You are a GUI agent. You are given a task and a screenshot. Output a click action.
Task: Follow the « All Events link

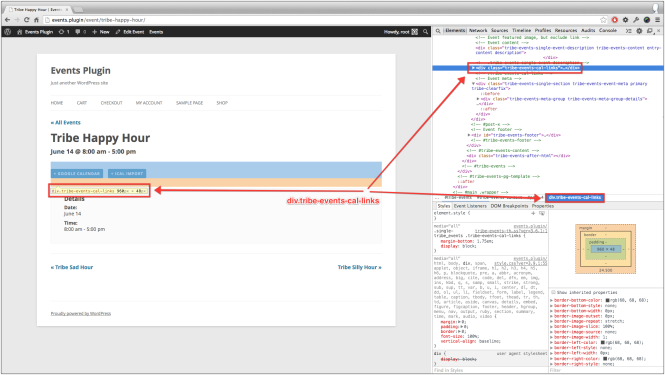pos(66,123)
